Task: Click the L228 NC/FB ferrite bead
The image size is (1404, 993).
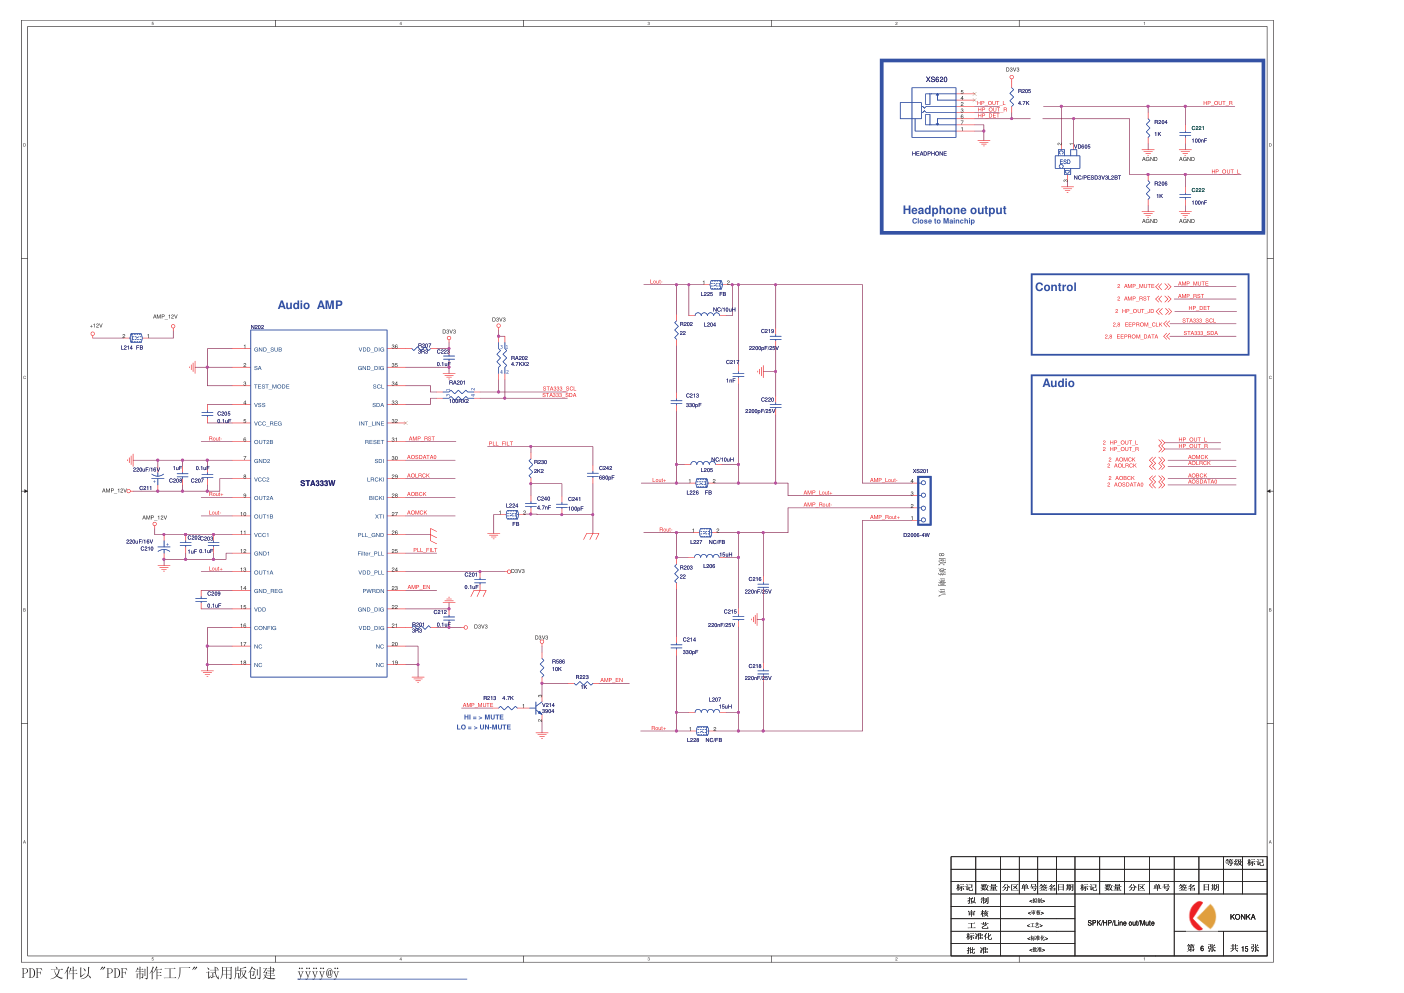Action: click(701, 731)
